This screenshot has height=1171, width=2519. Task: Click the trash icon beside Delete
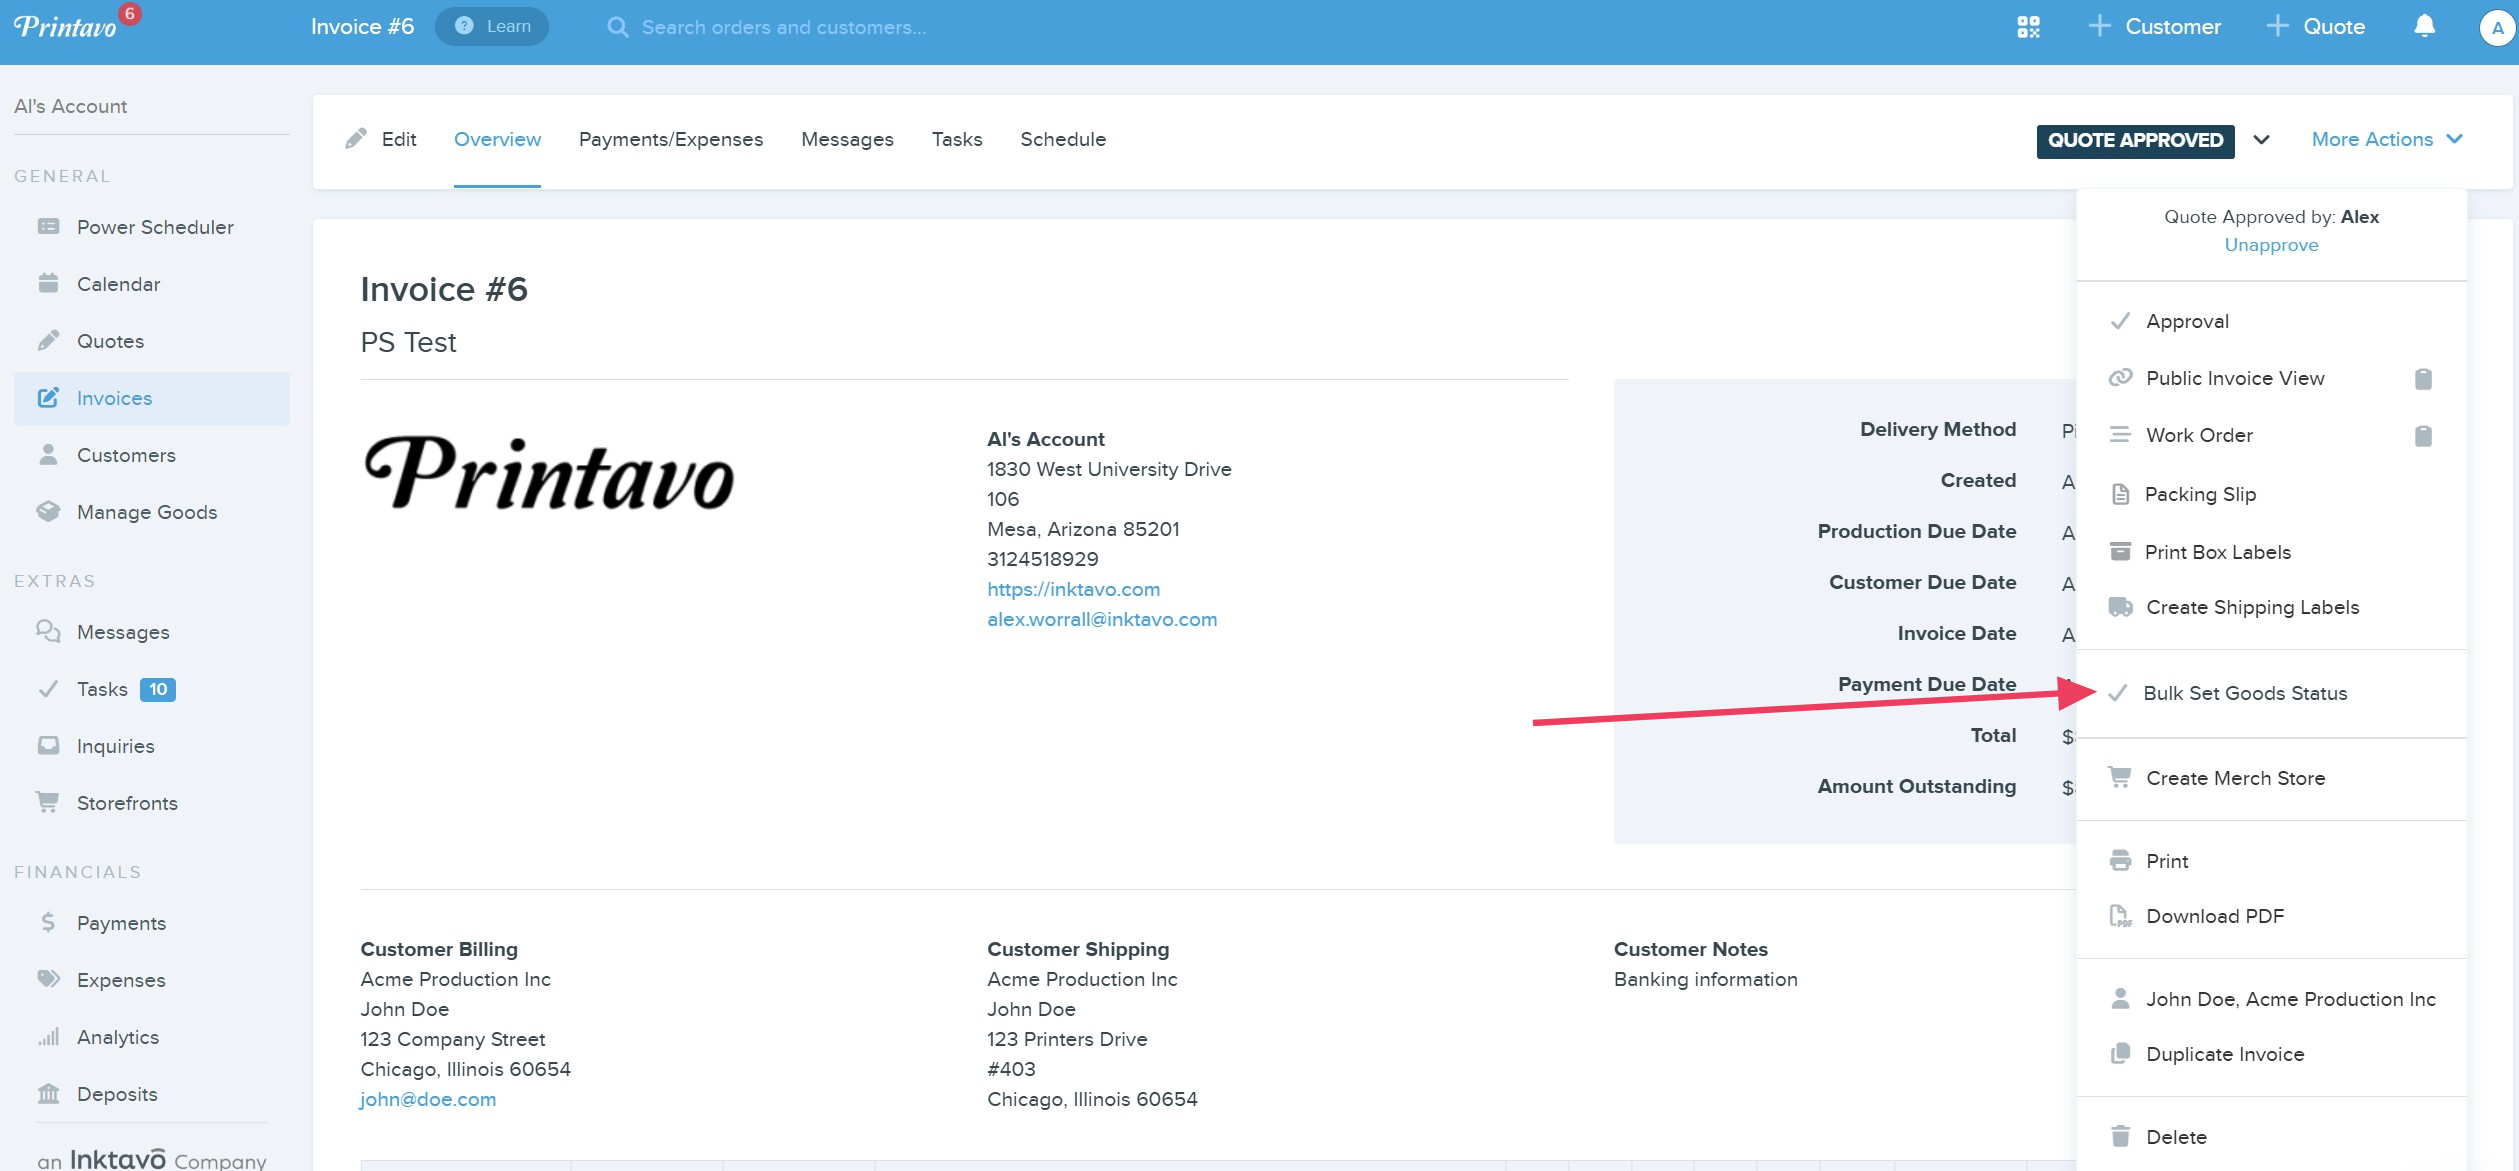click(2120, 1136)
